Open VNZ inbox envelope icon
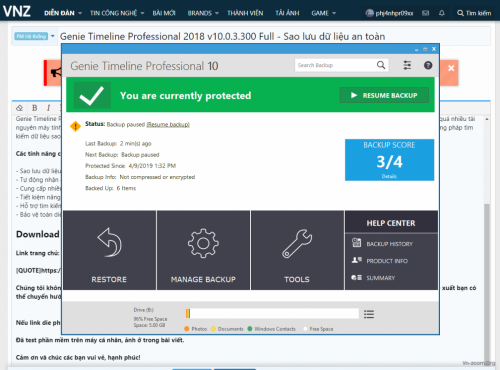 point(425,13)
